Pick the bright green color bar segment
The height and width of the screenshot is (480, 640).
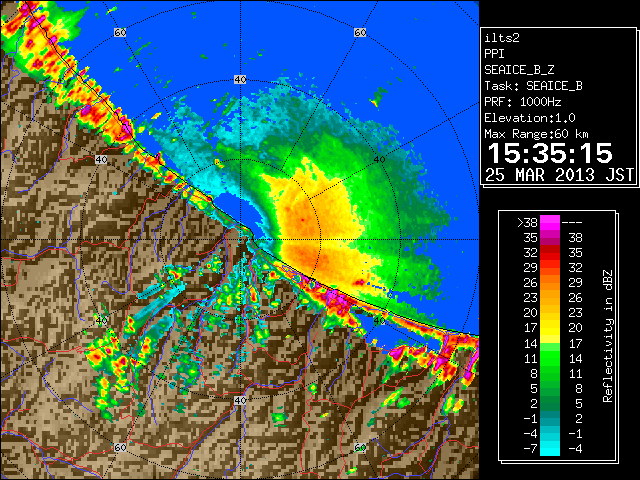tap(550, 358)
